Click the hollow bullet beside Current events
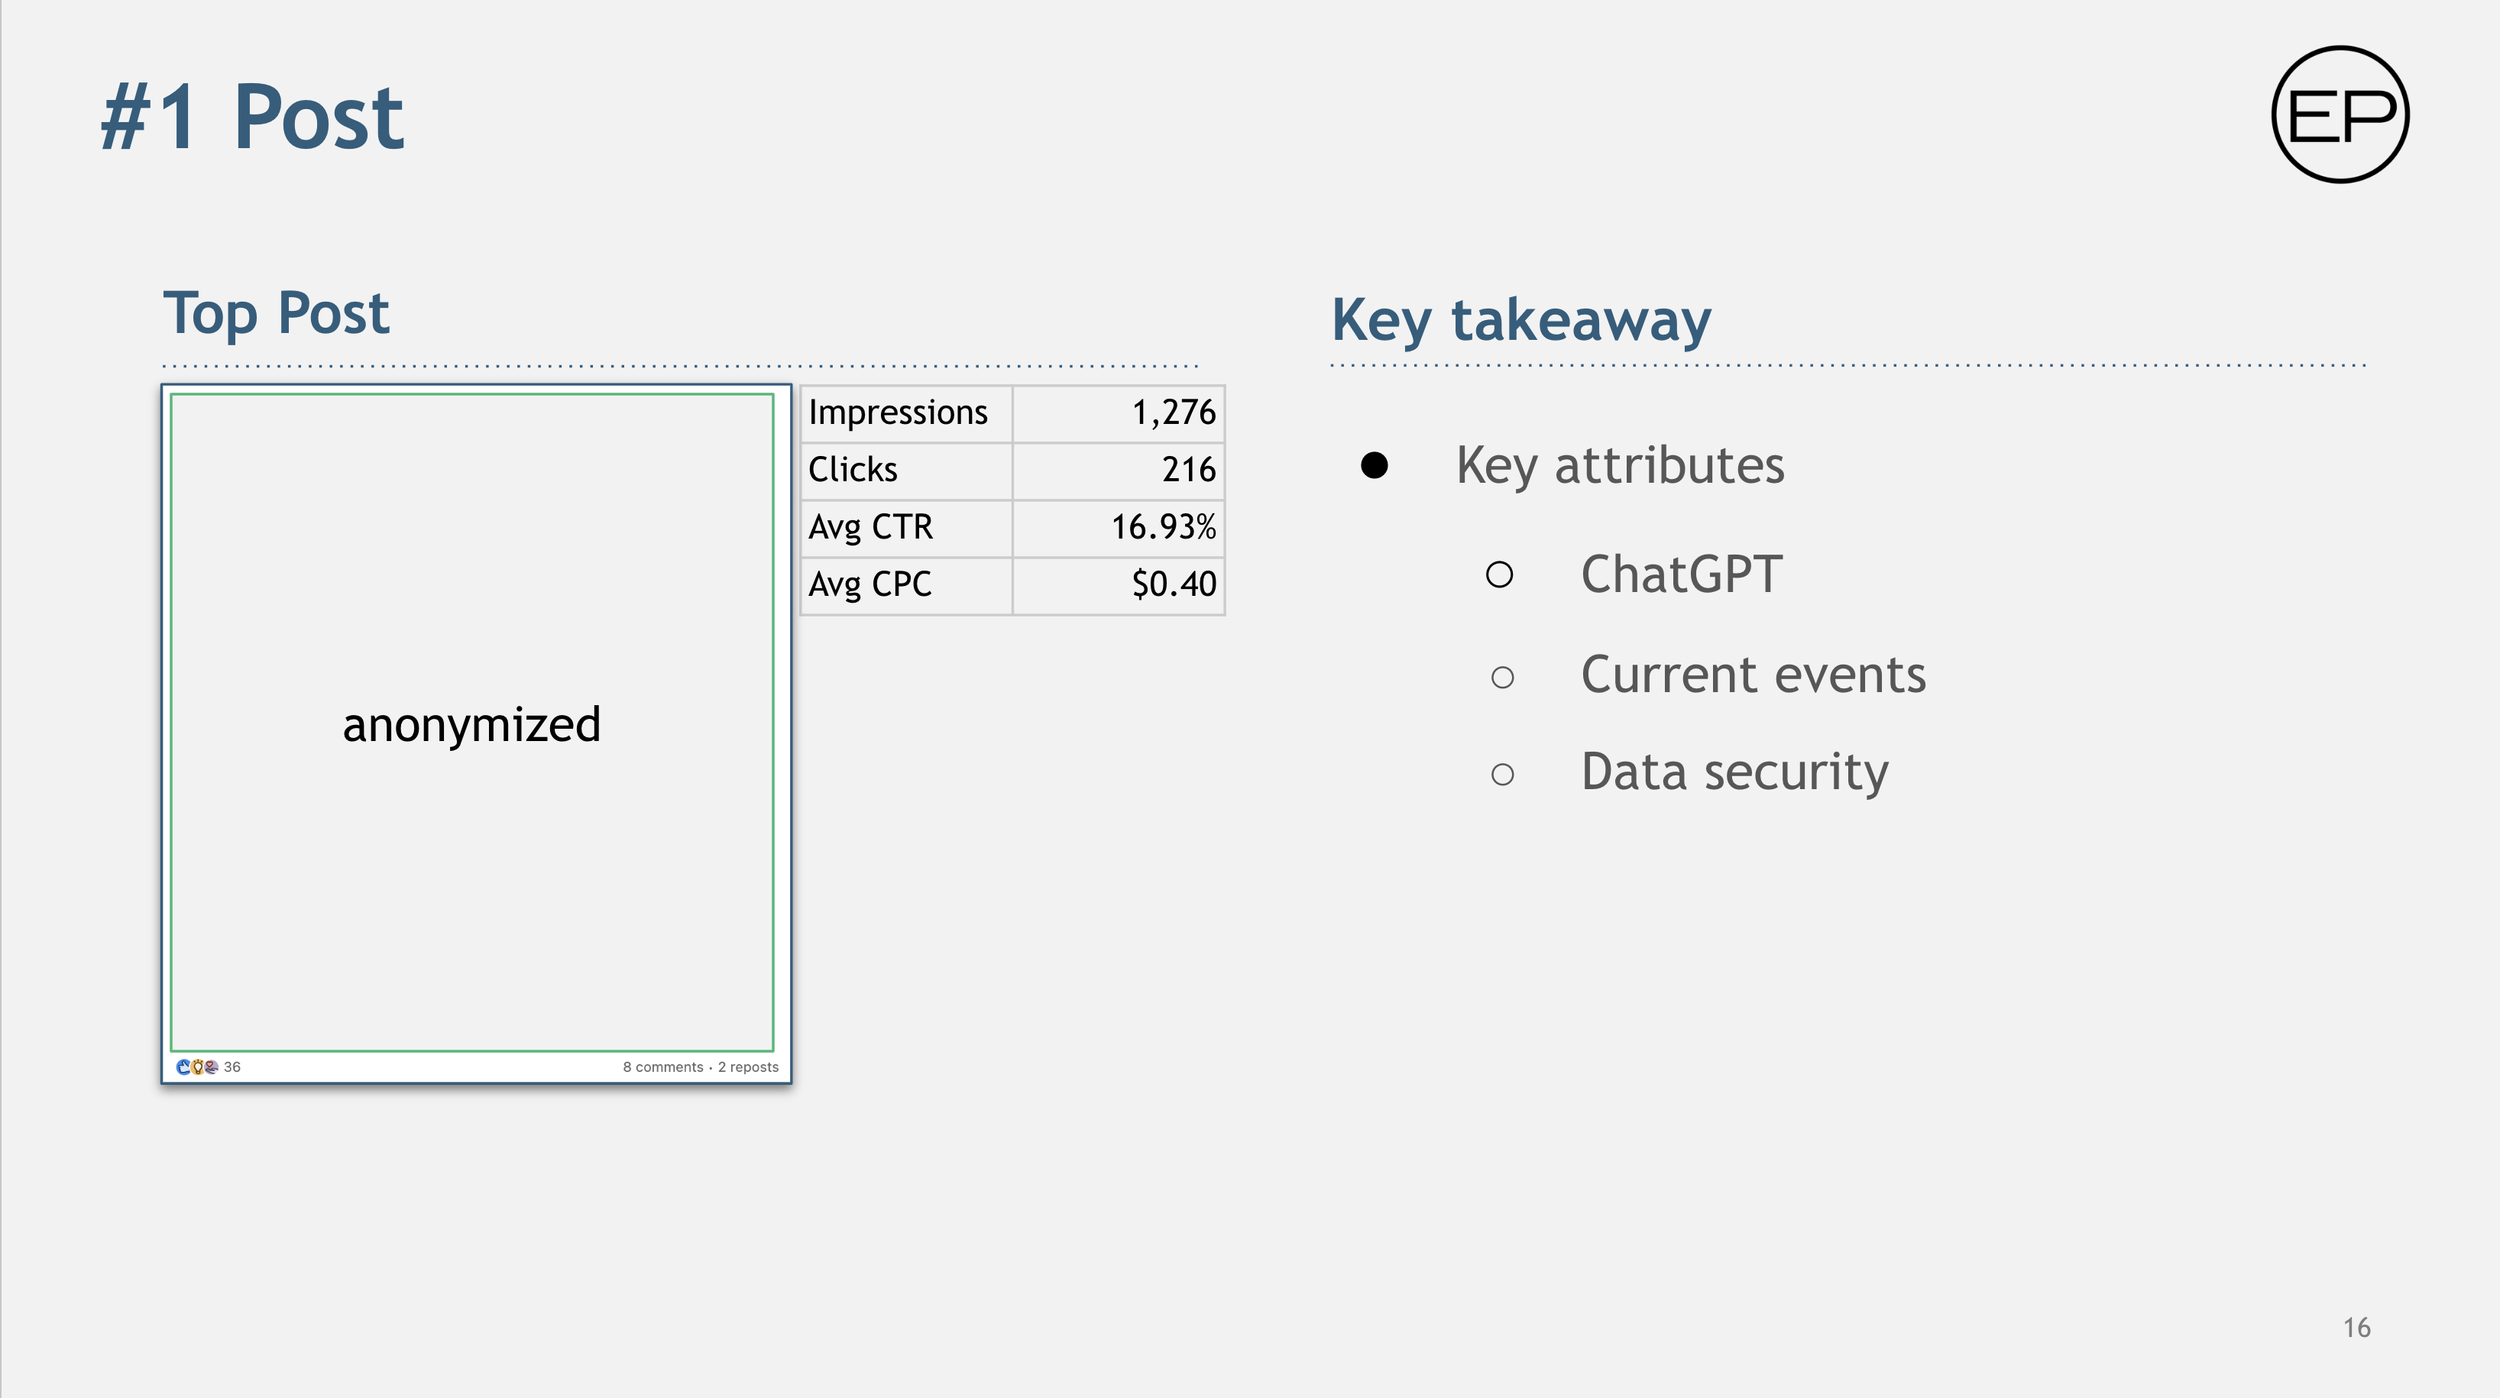Screen dimensions: 2500x1398 pyautogui.click(x=1502, y=677)
